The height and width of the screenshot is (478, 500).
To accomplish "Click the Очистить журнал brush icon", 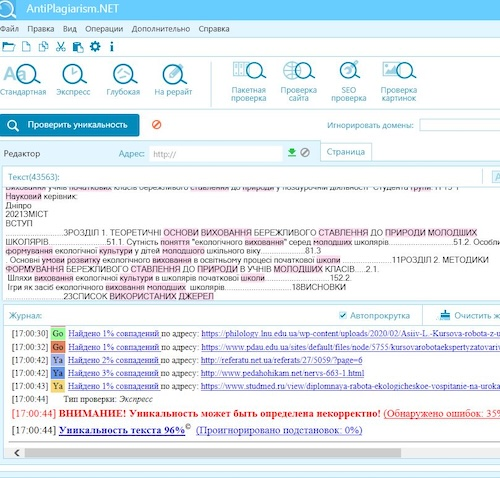I will point(445,315).
